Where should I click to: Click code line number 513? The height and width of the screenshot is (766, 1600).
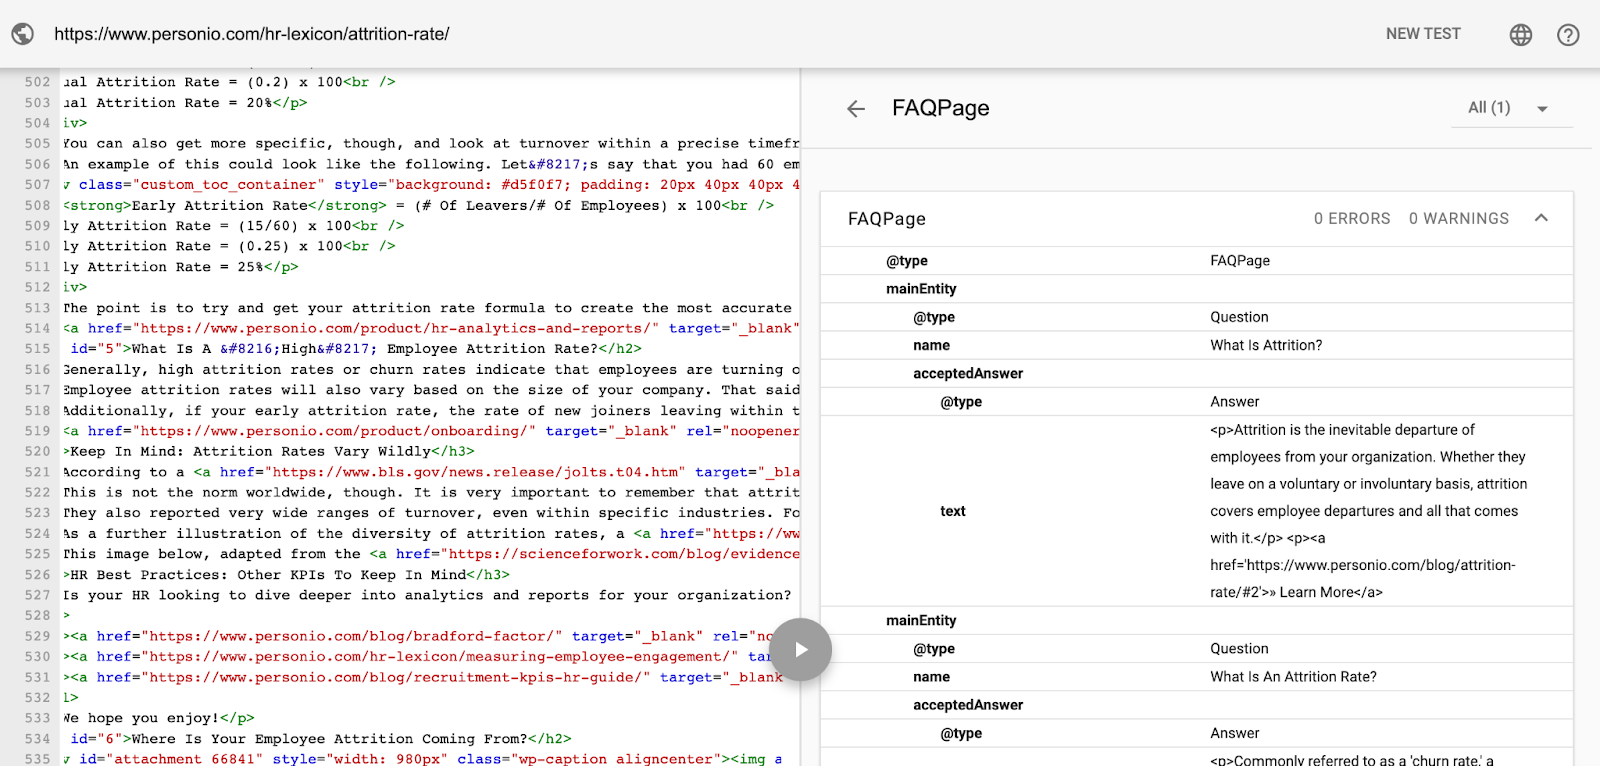click(37, 308)
